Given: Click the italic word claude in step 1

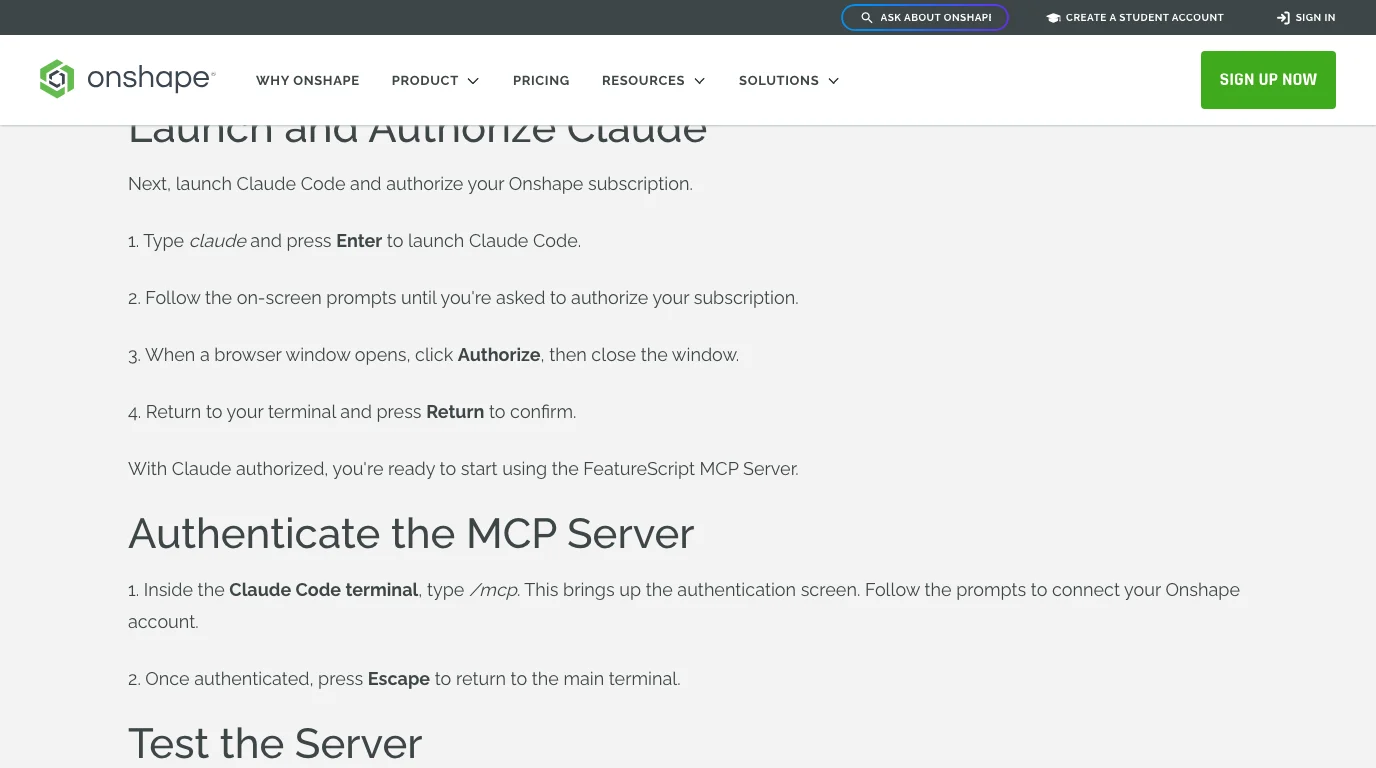Looking at the screenshot, I should [x=217, y=241].
